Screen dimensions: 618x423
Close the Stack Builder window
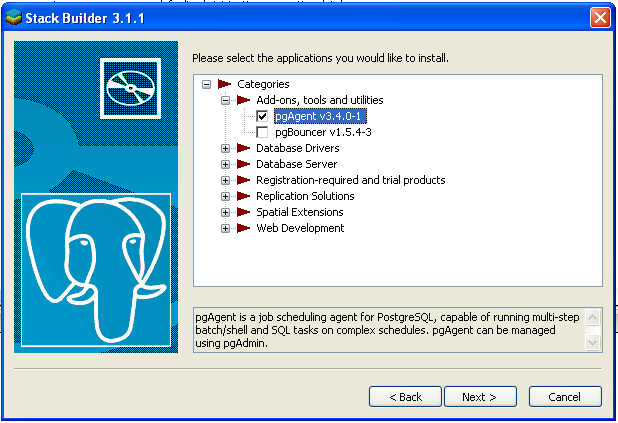[600, 18]
